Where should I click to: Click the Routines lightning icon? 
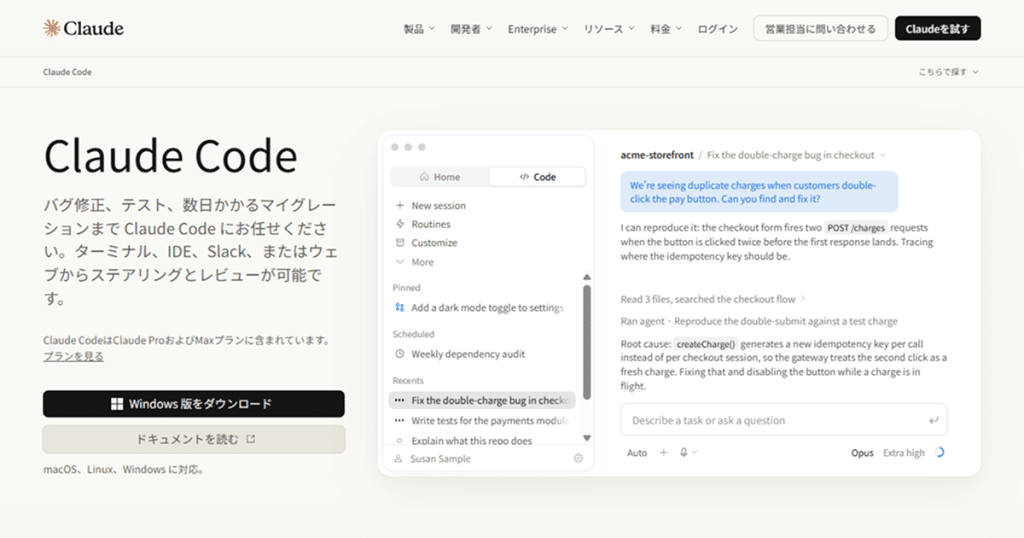(x=400, y=224)
